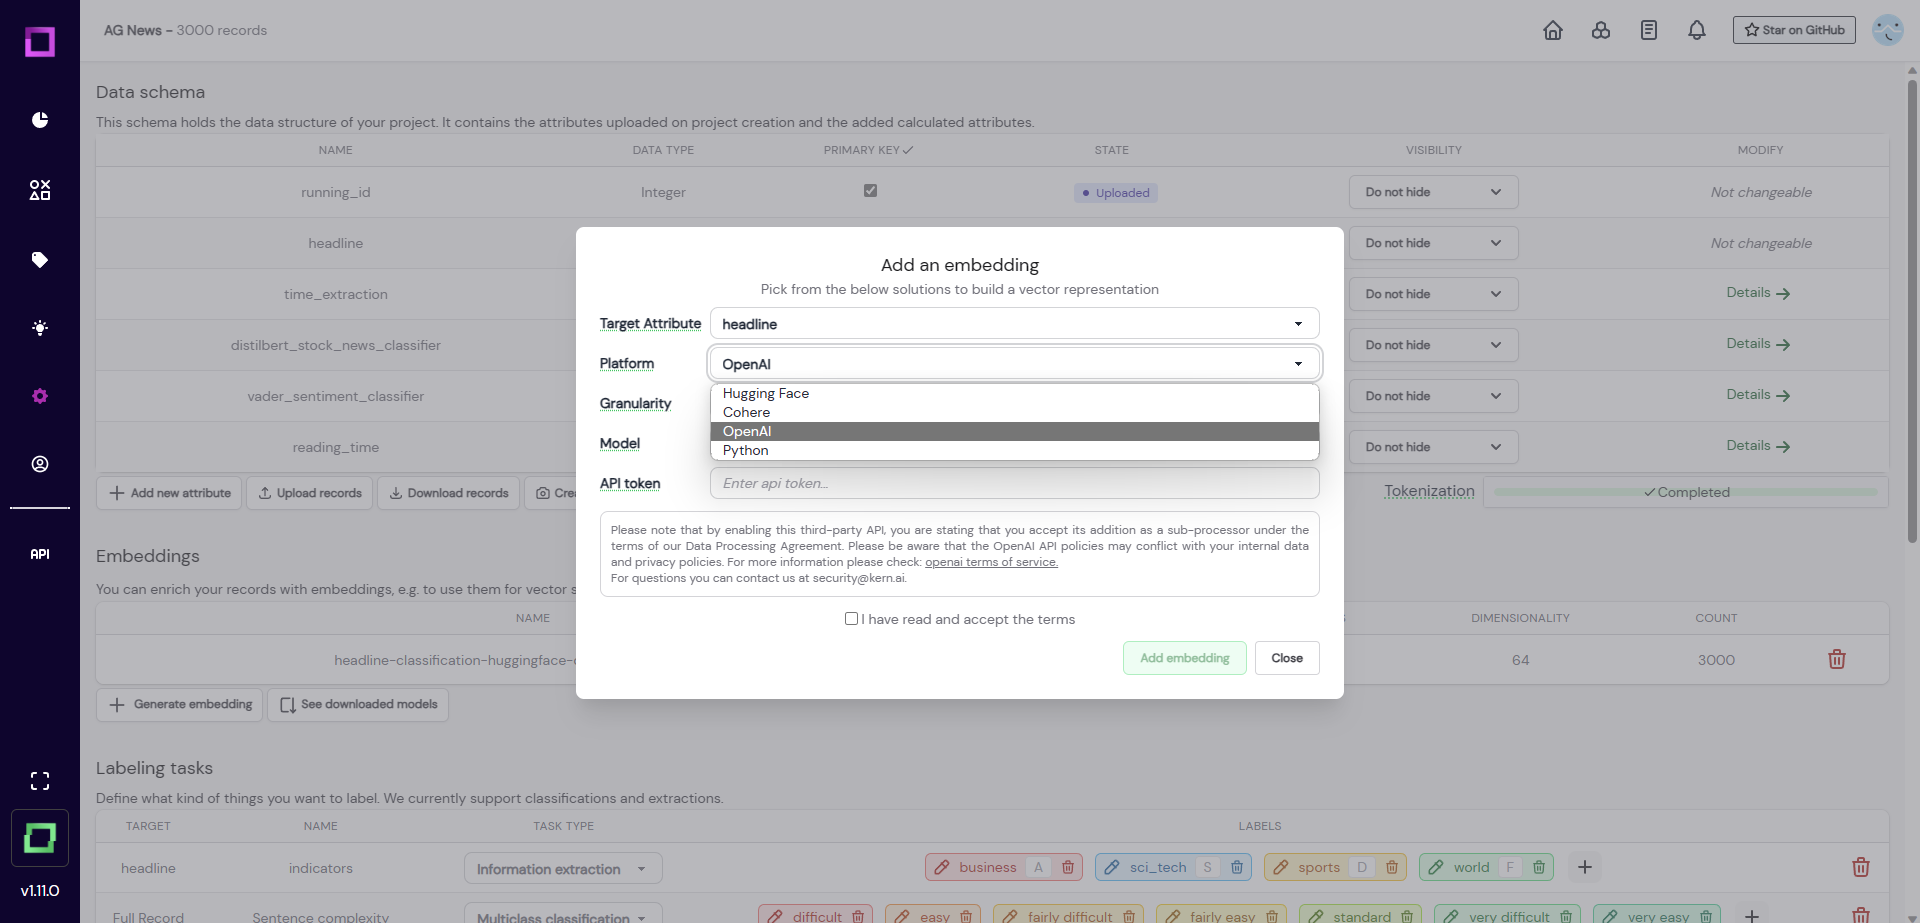Open the API sidebar item
The height and width of the screenshot is (923, 1920).
[x=40, y=554]
